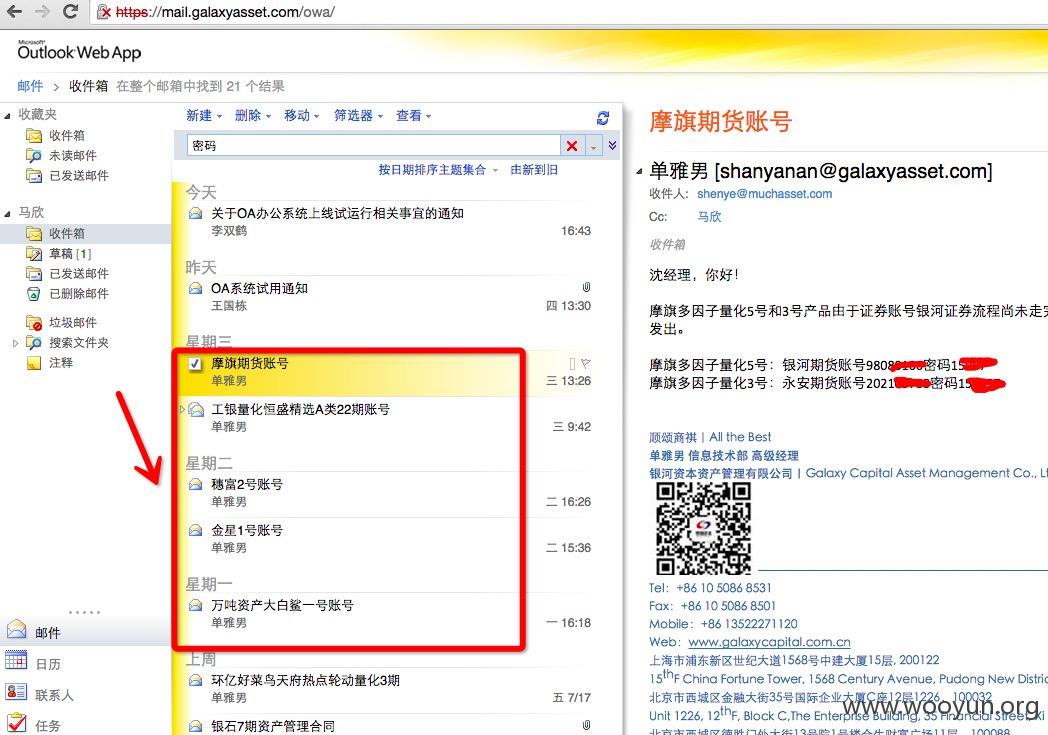Image resolution: width=1048 pixels, height=735 pixels.
Task: Open the 金星1号账号 email
Action: click(x=387, y=539)
